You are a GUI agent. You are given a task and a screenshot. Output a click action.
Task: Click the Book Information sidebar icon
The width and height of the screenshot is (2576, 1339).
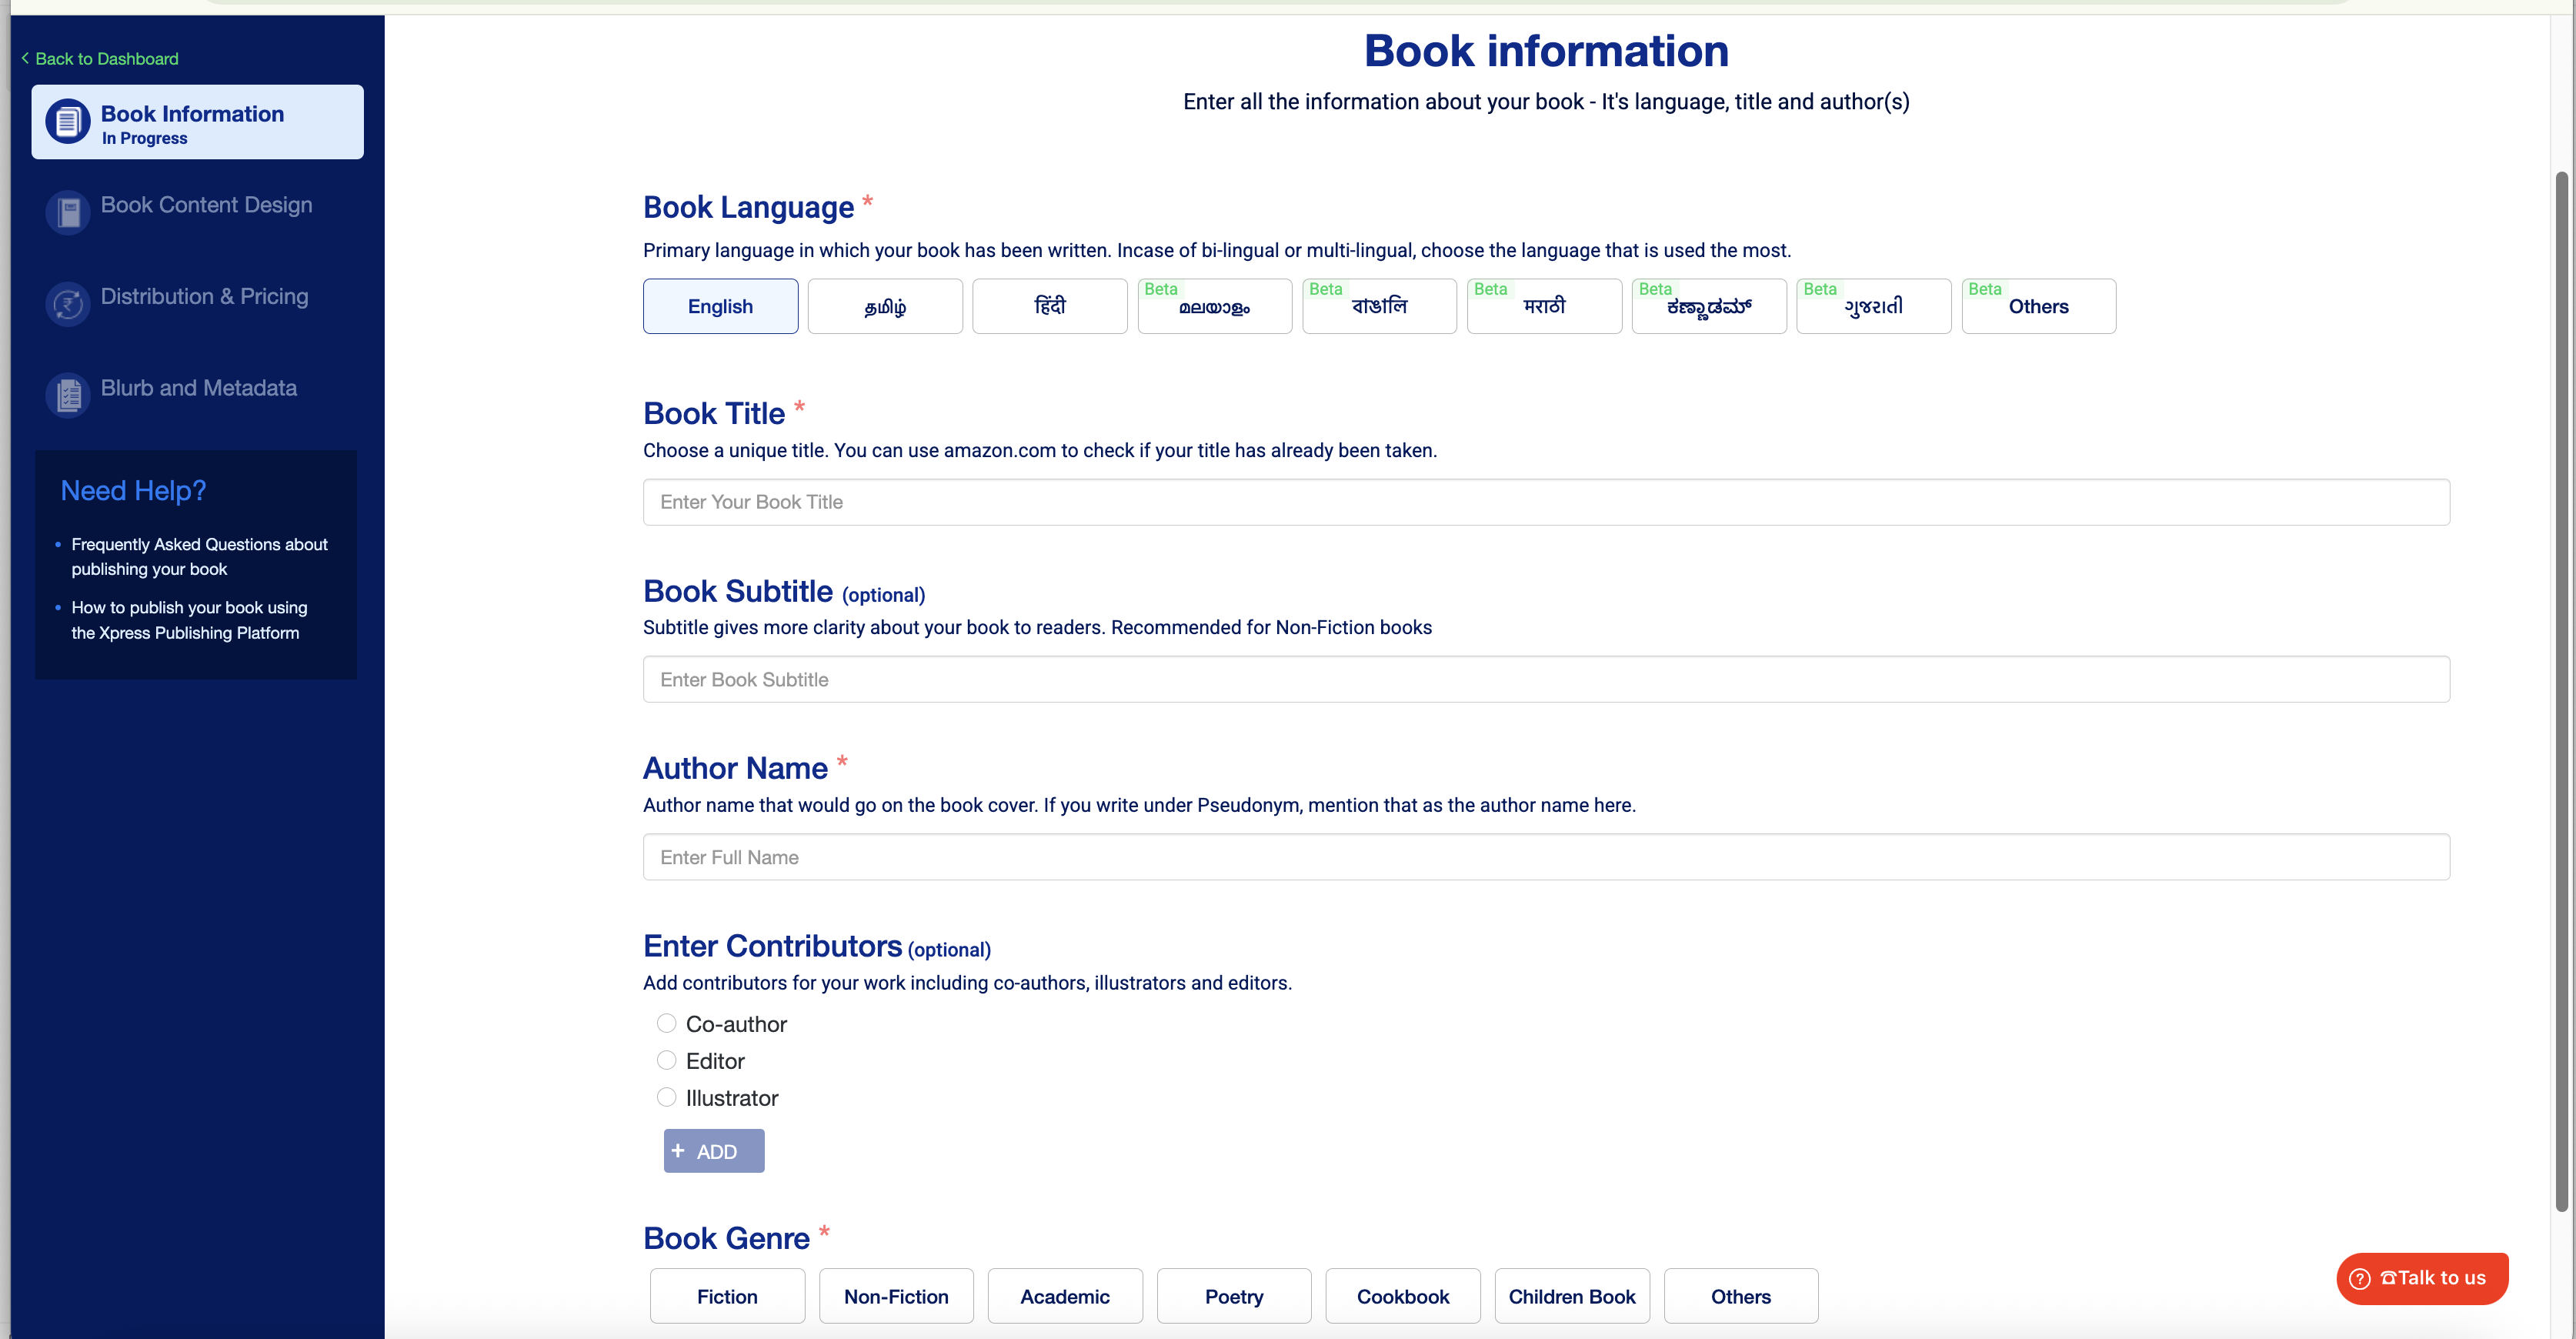click(x=67, y=122)
